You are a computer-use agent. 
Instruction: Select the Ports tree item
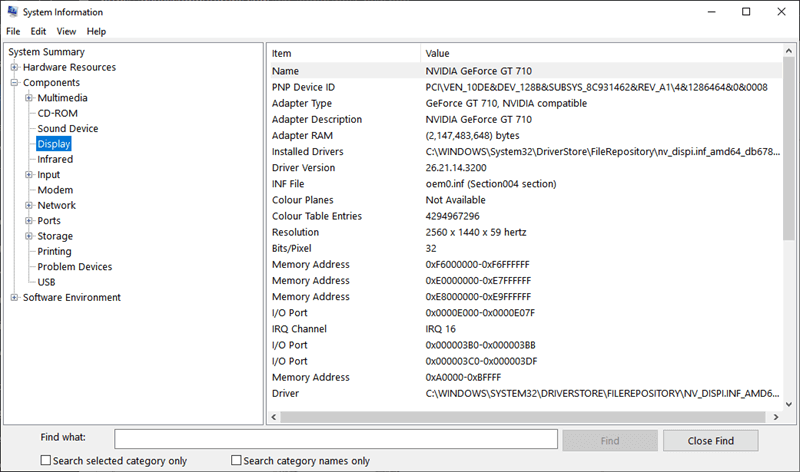coord(49,220)
